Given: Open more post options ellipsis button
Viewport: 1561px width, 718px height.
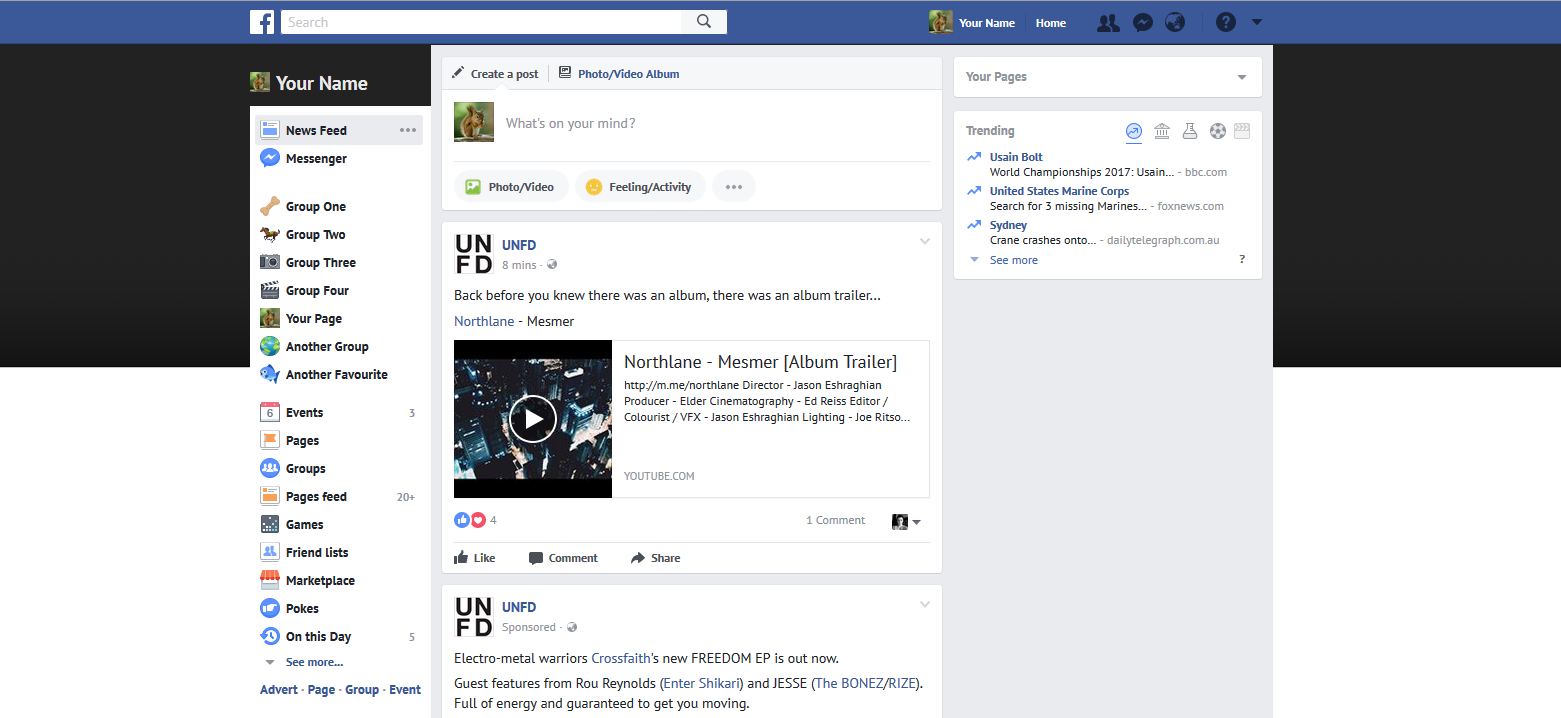Looking at the screenshot, I should coord(734,187).
